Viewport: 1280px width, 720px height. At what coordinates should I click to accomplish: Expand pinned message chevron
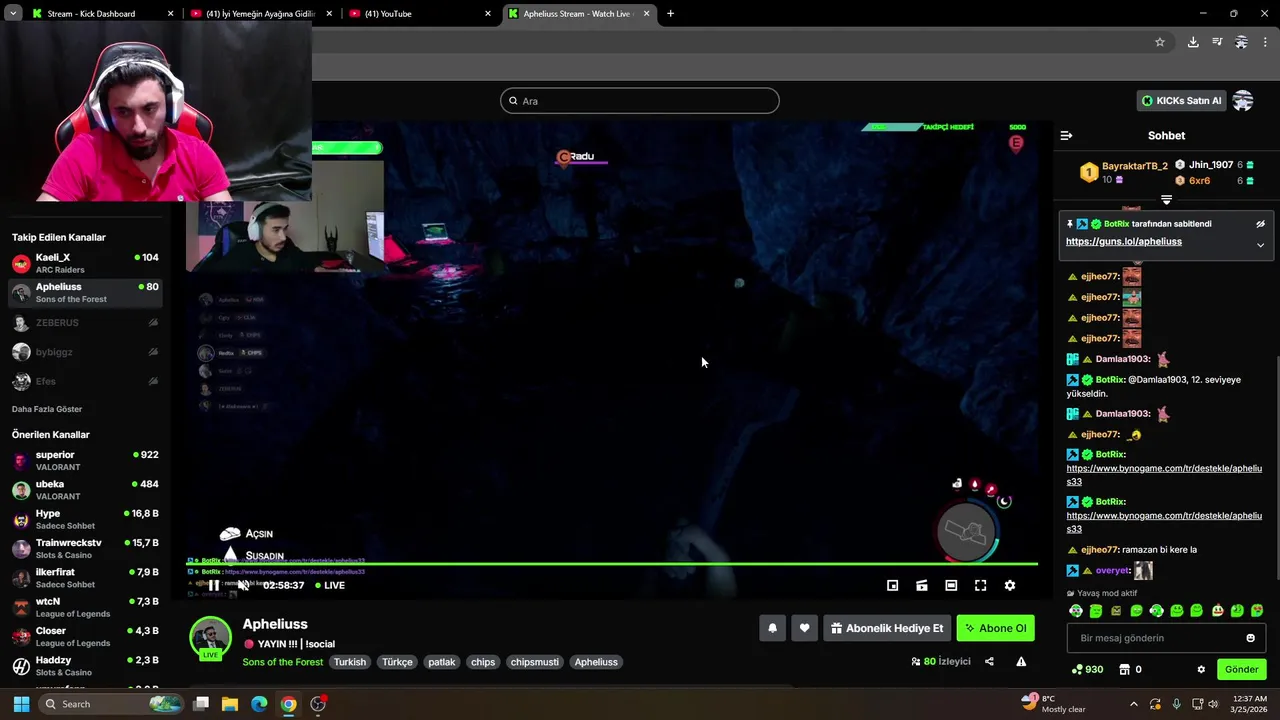click(x=1260, y=245)
